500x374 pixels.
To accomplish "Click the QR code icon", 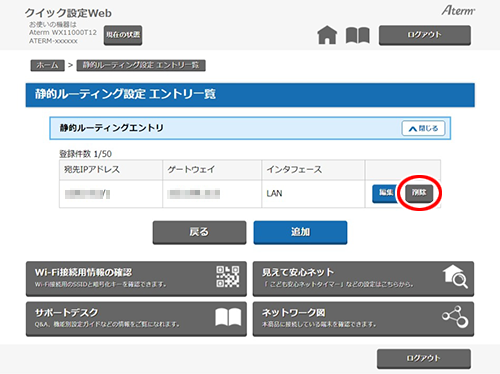I will coord(228,277).
